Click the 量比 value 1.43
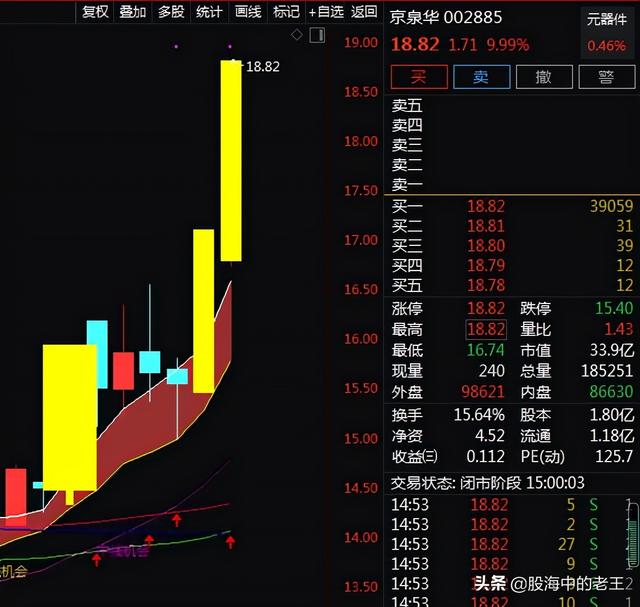 [x=619, y=329]
